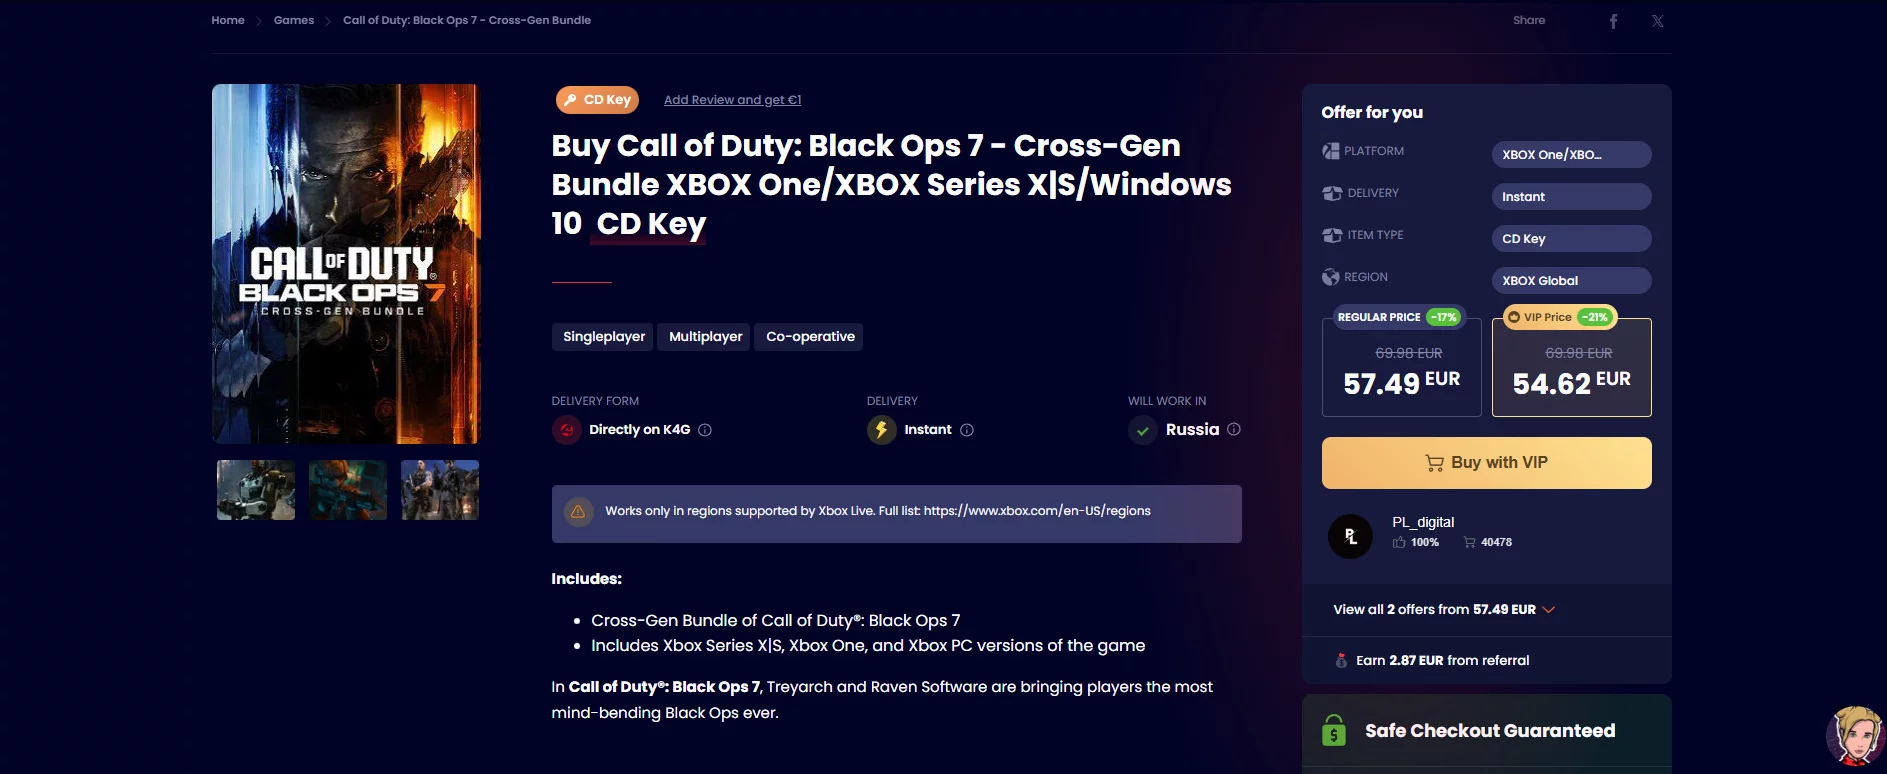Select the VIP Price 54.62 EUR option

(x=1572, y=366)
